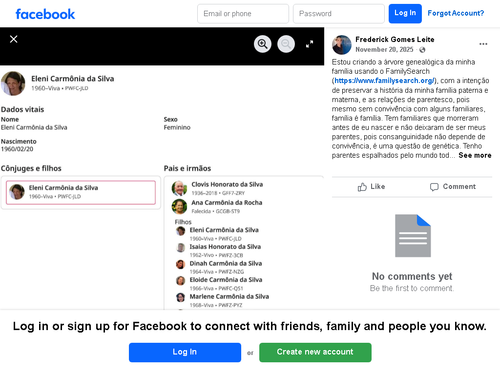Click the large blue Log In banner button
Viewport: 500px width, 375px height.
[x=185, y=352]
